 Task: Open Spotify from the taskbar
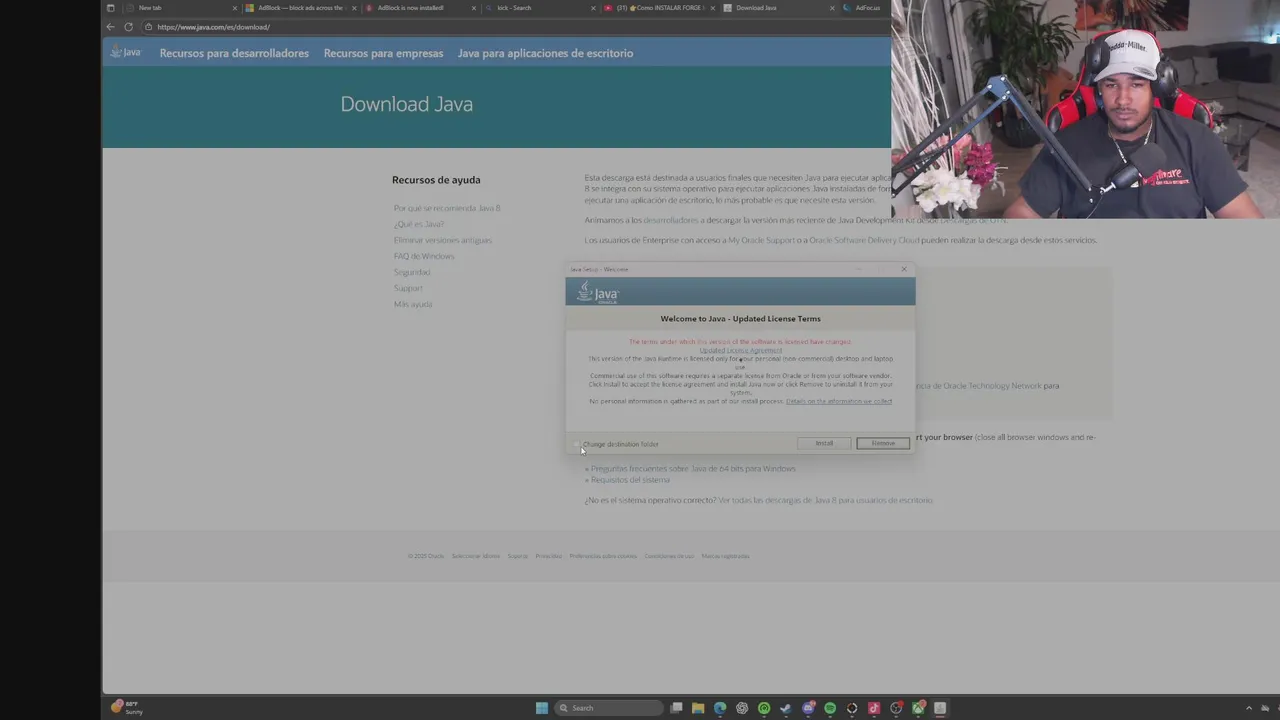click(830, 708)
